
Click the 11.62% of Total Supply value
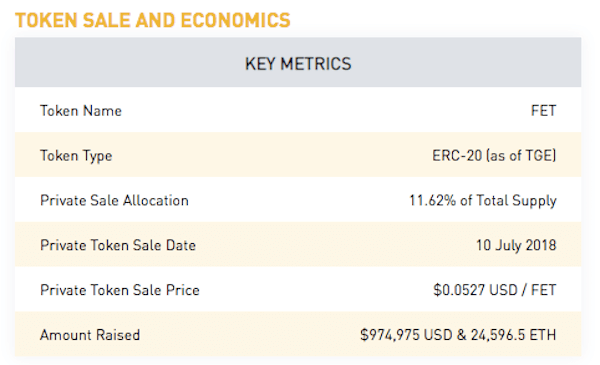click(483, 201)
